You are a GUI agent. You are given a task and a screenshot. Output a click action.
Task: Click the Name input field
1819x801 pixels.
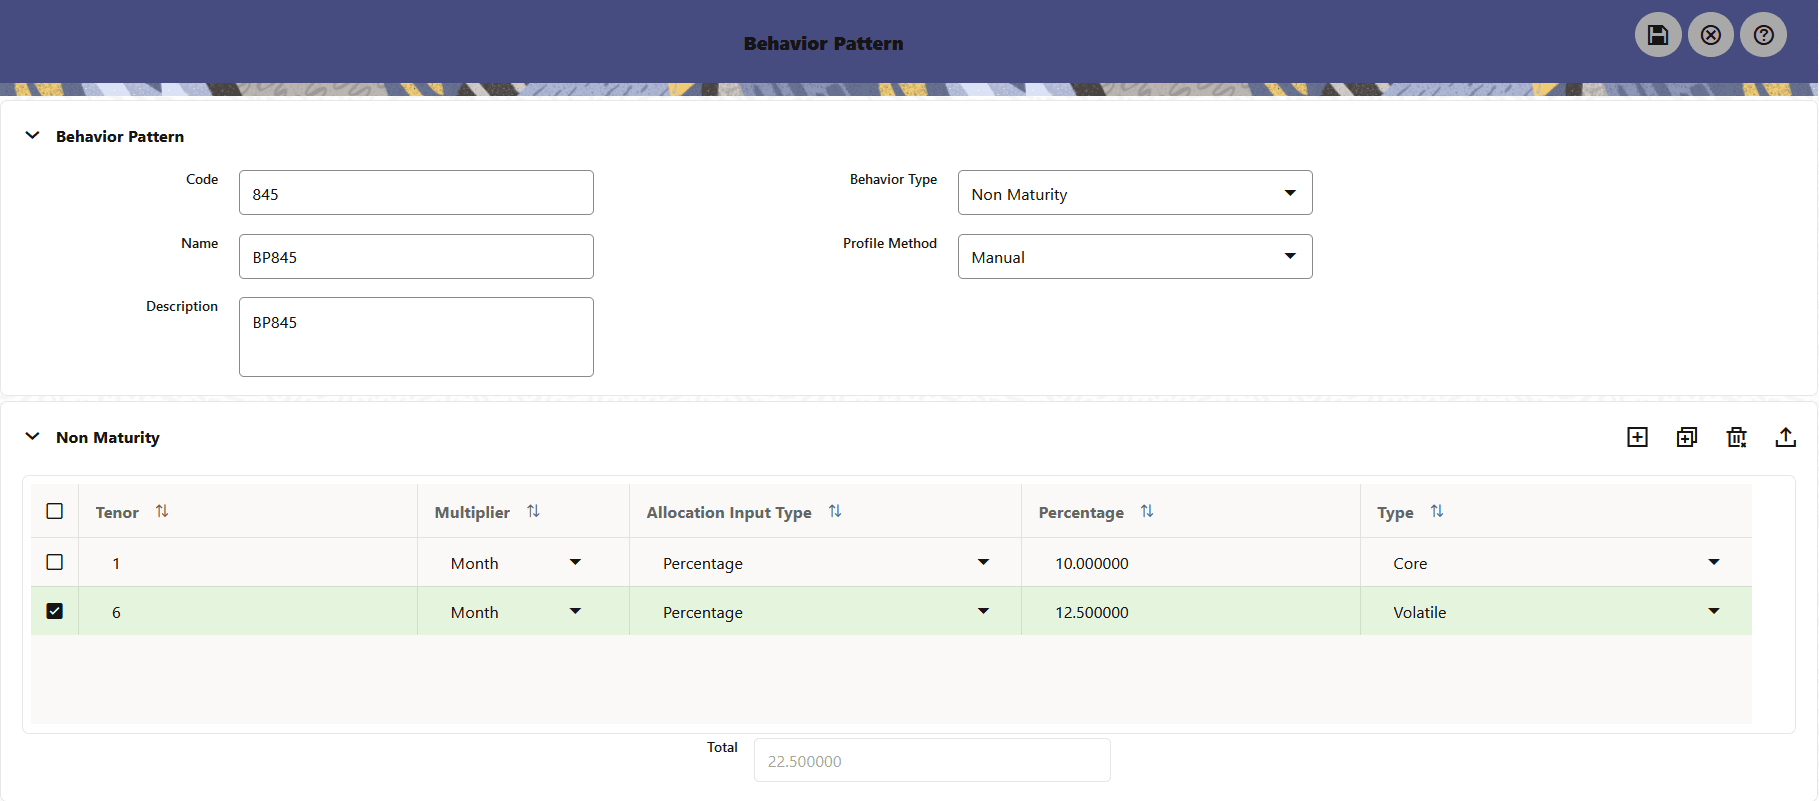pos(416,257)
